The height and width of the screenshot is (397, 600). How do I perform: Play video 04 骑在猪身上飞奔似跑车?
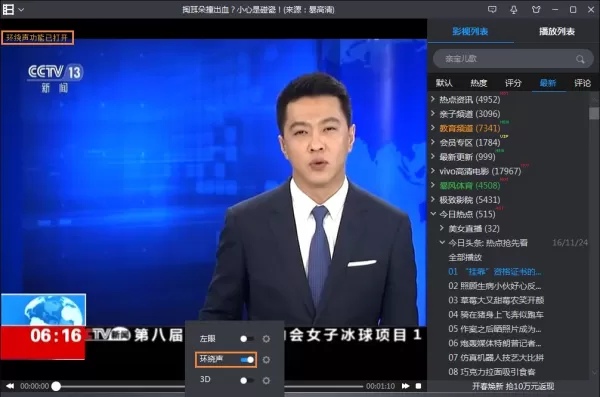point(496,315)
